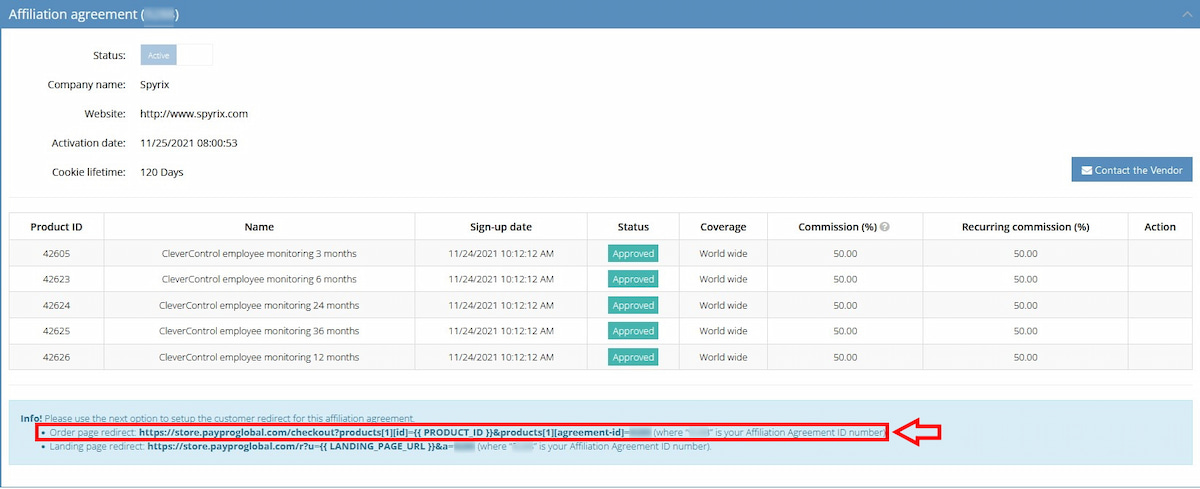
Task: Sort by Product ID column header
Action: (x=56, y=227)
